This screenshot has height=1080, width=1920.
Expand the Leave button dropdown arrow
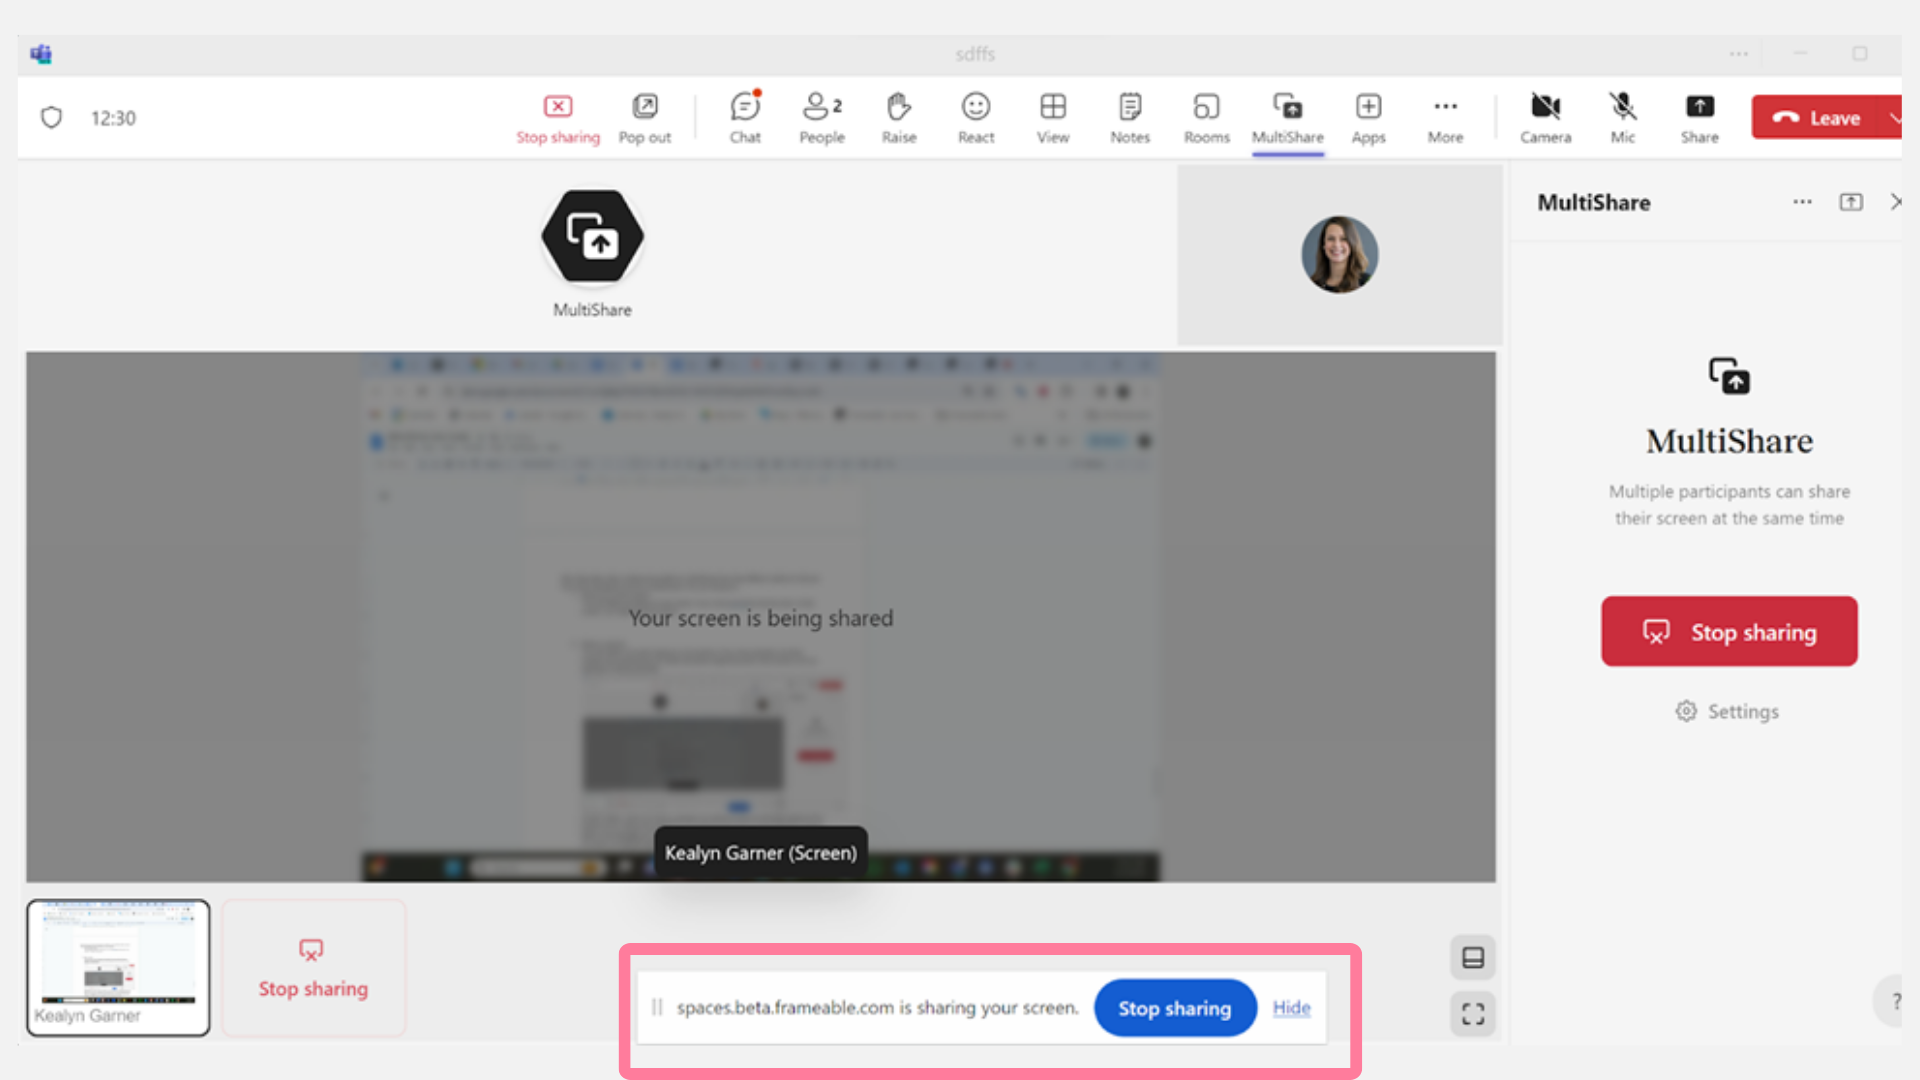point(1893,117)
